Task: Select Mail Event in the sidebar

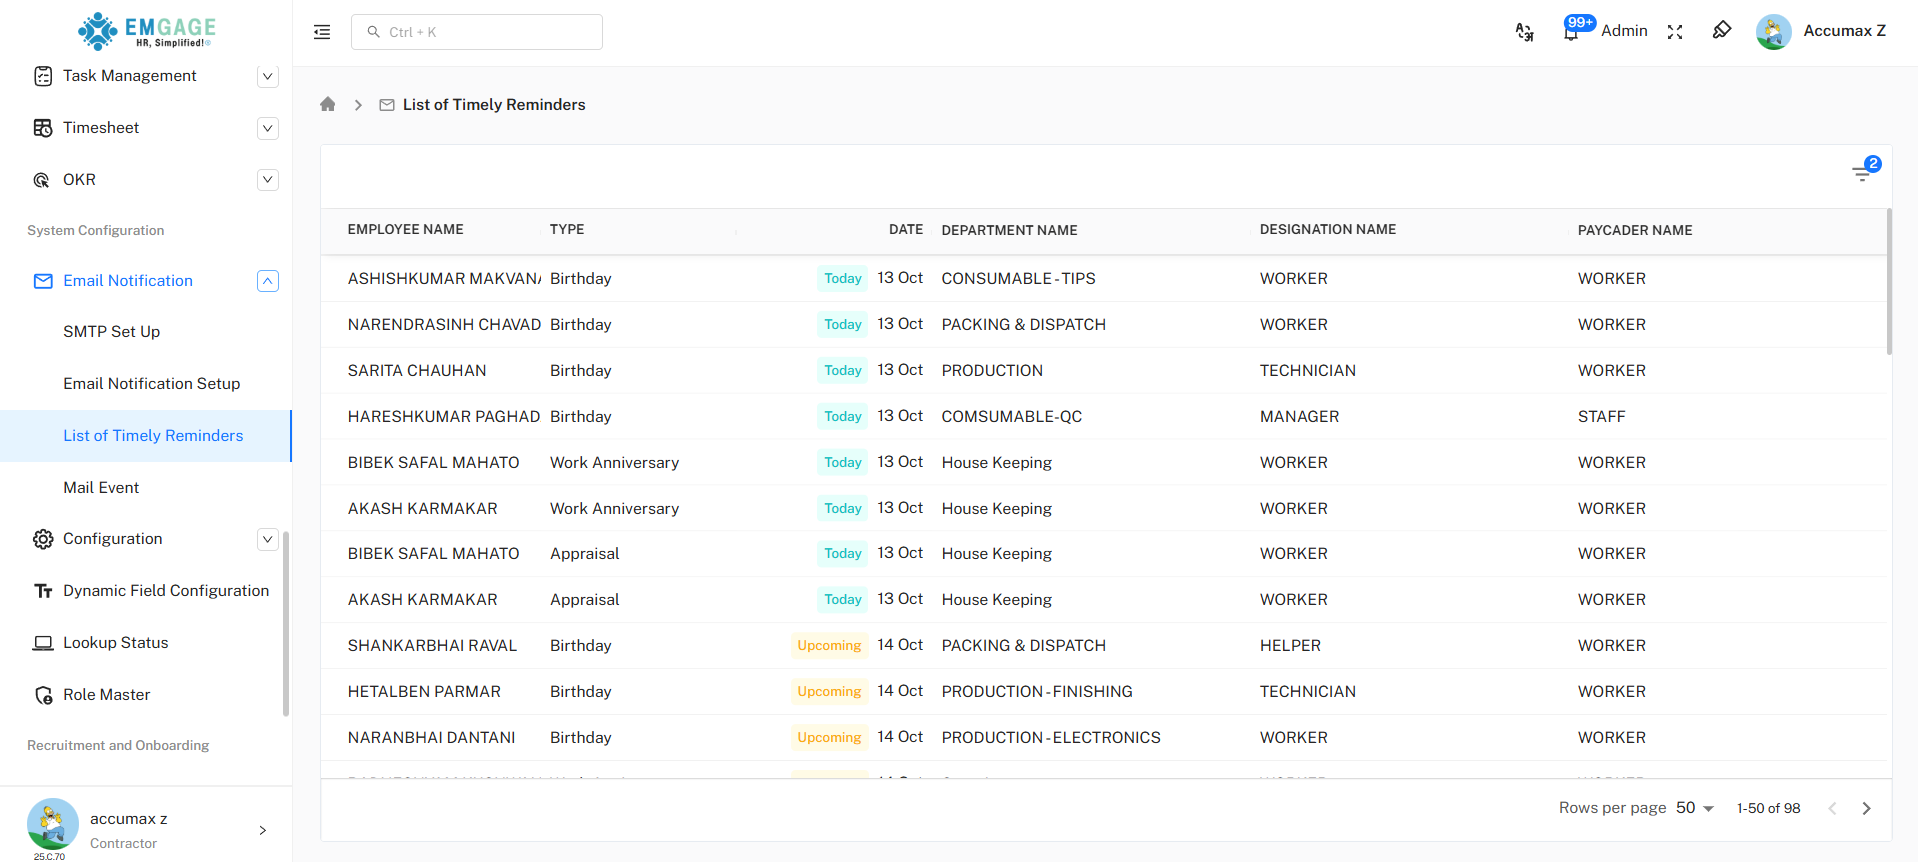Action: (x=101, y=488)
